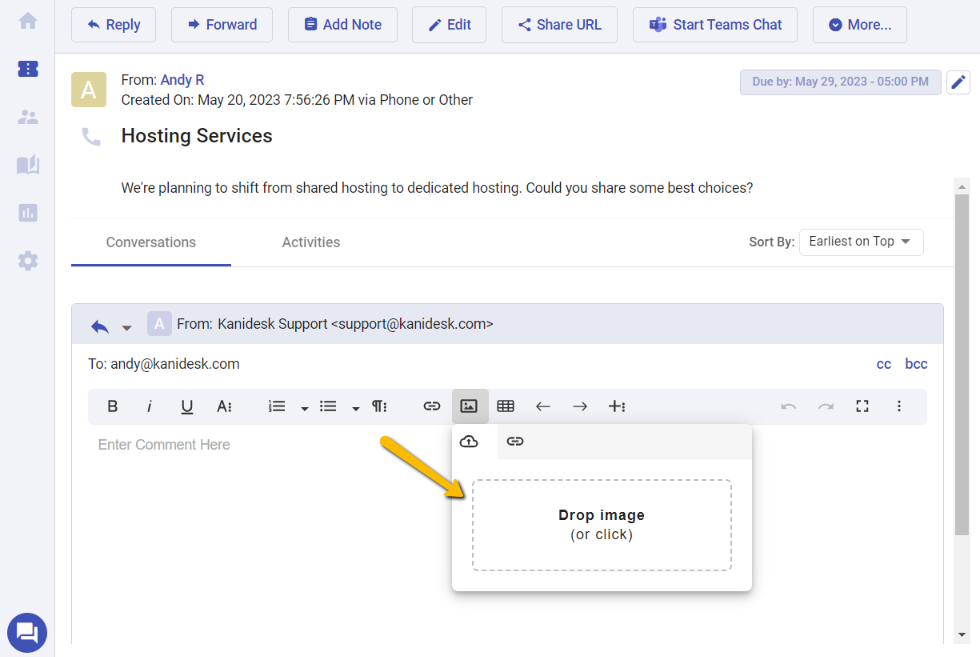Screen dimensions: 980x657
Task: Open the Earliest on Top sort dropdown
Action: (x=861, y=242)
